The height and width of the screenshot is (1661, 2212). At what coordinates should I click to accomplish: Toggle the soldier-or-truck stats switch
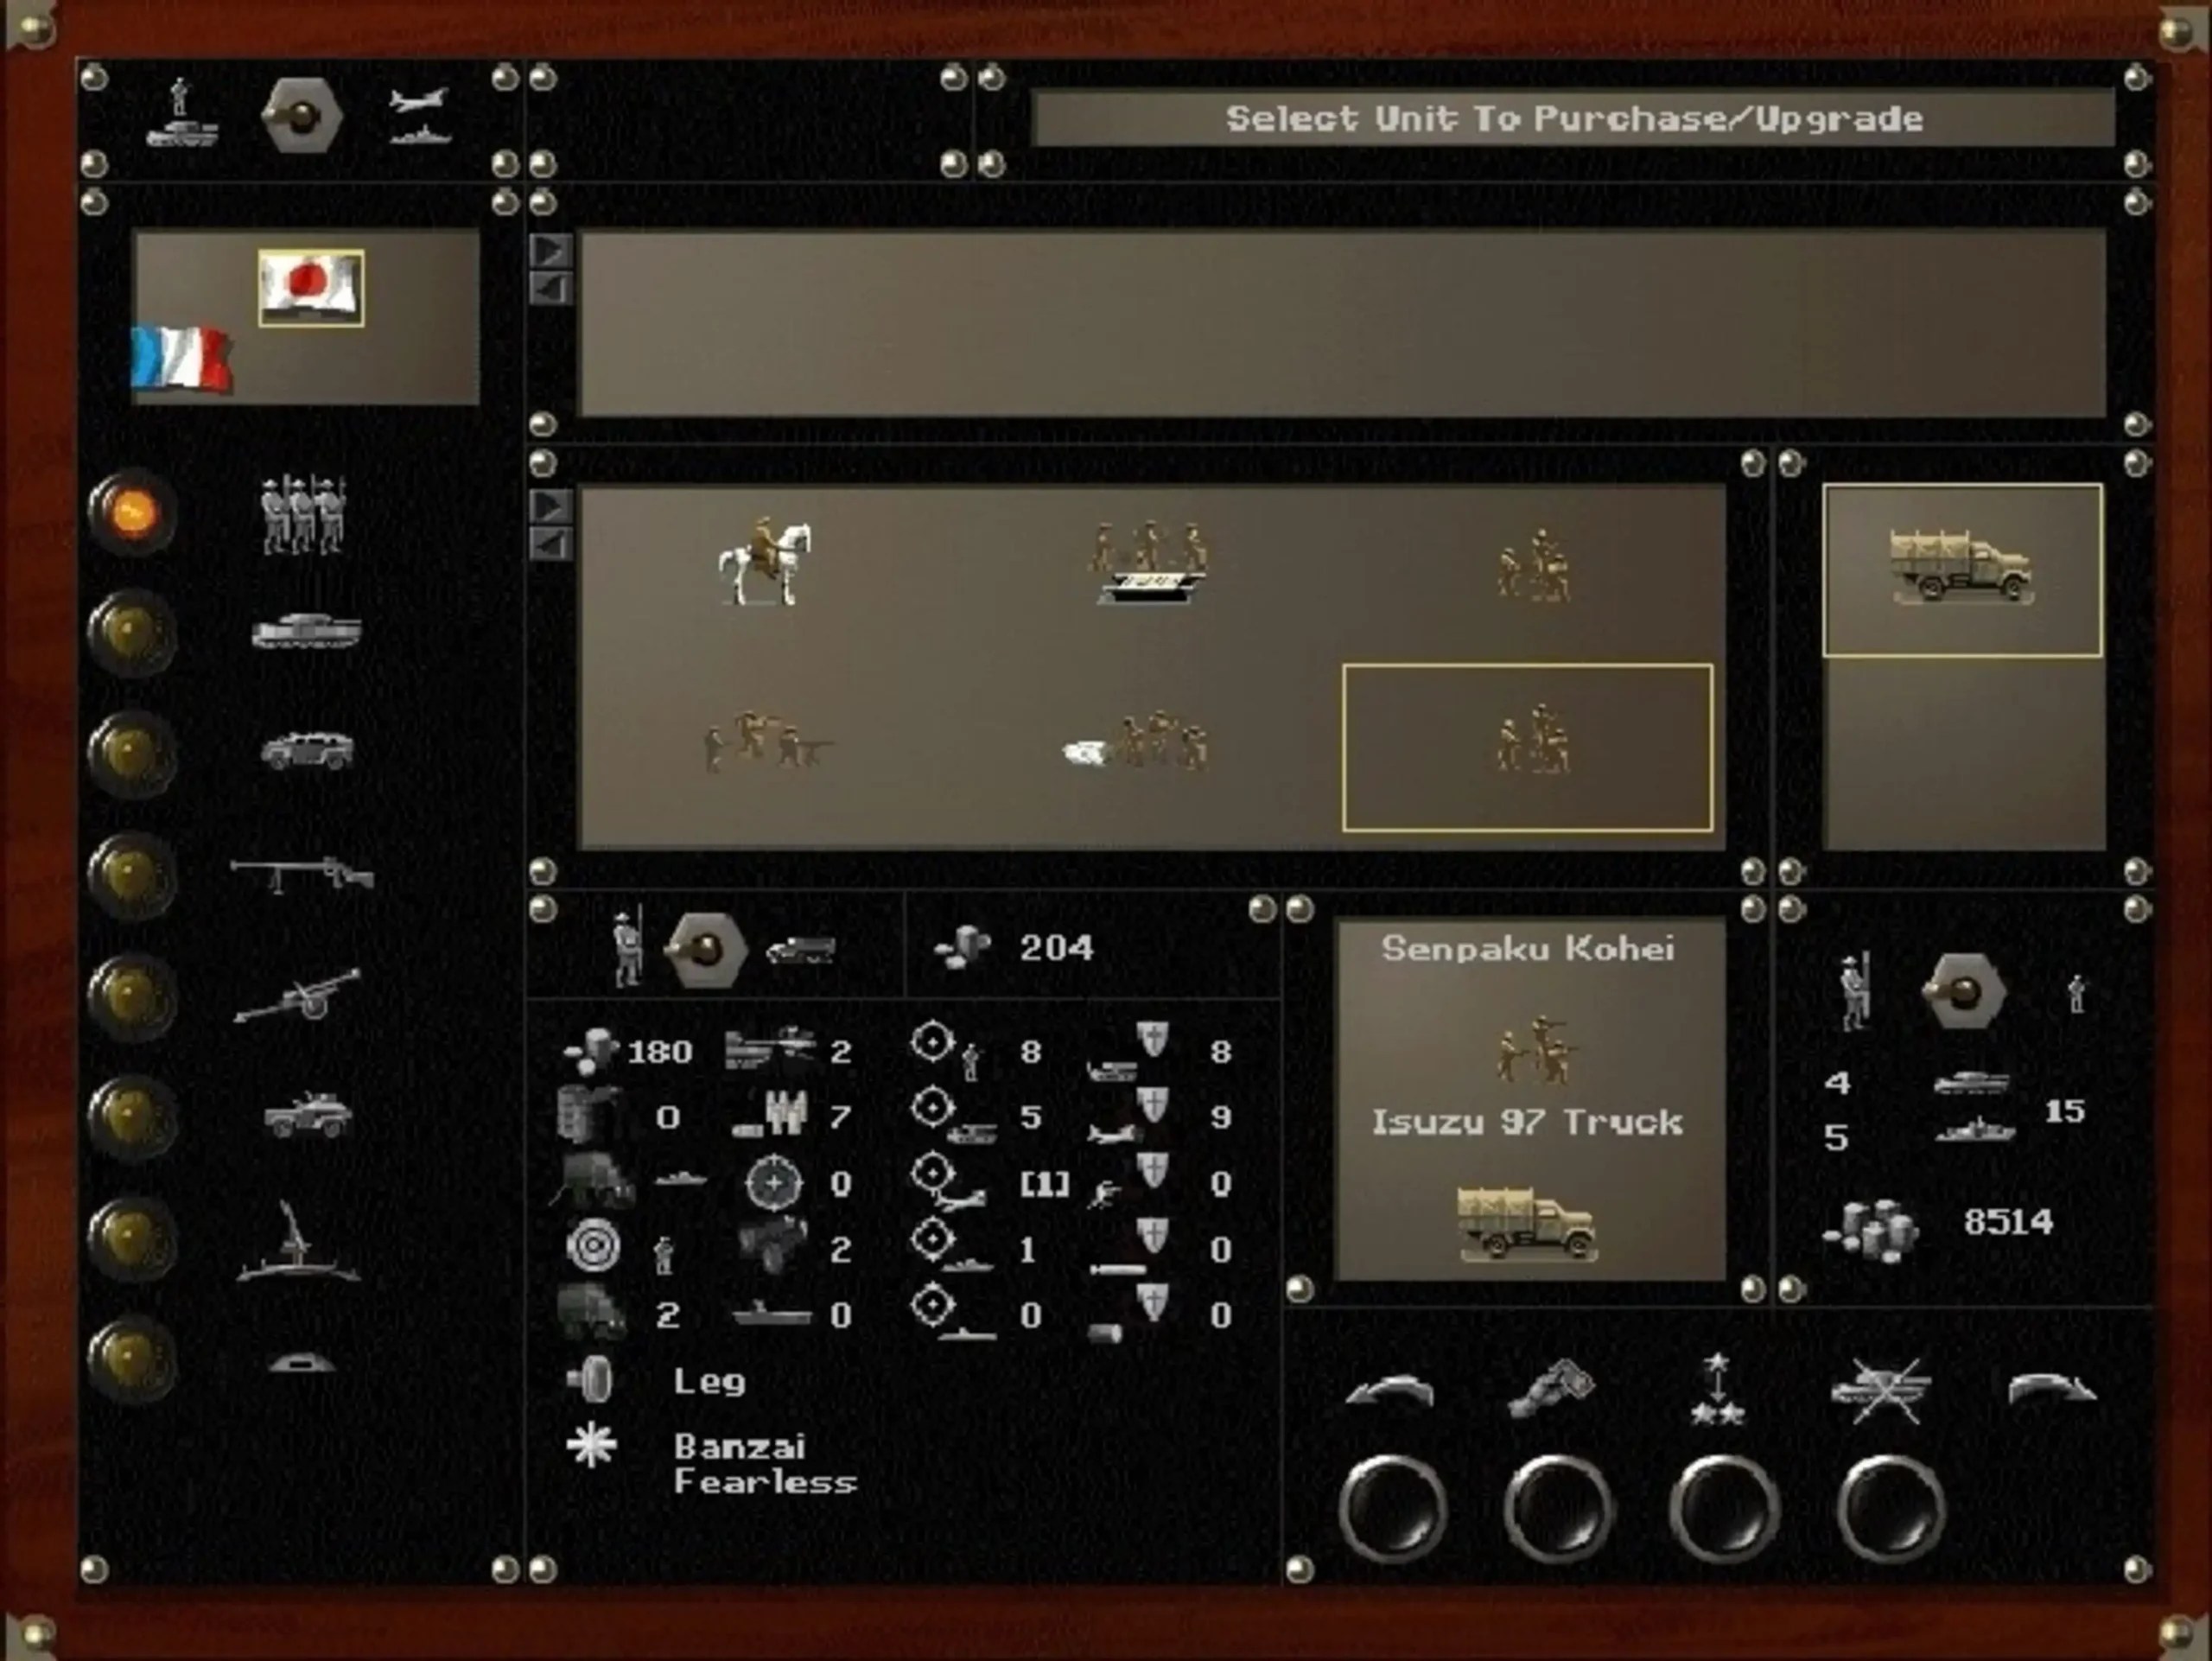pyautogui.click(x=706, y=948)
